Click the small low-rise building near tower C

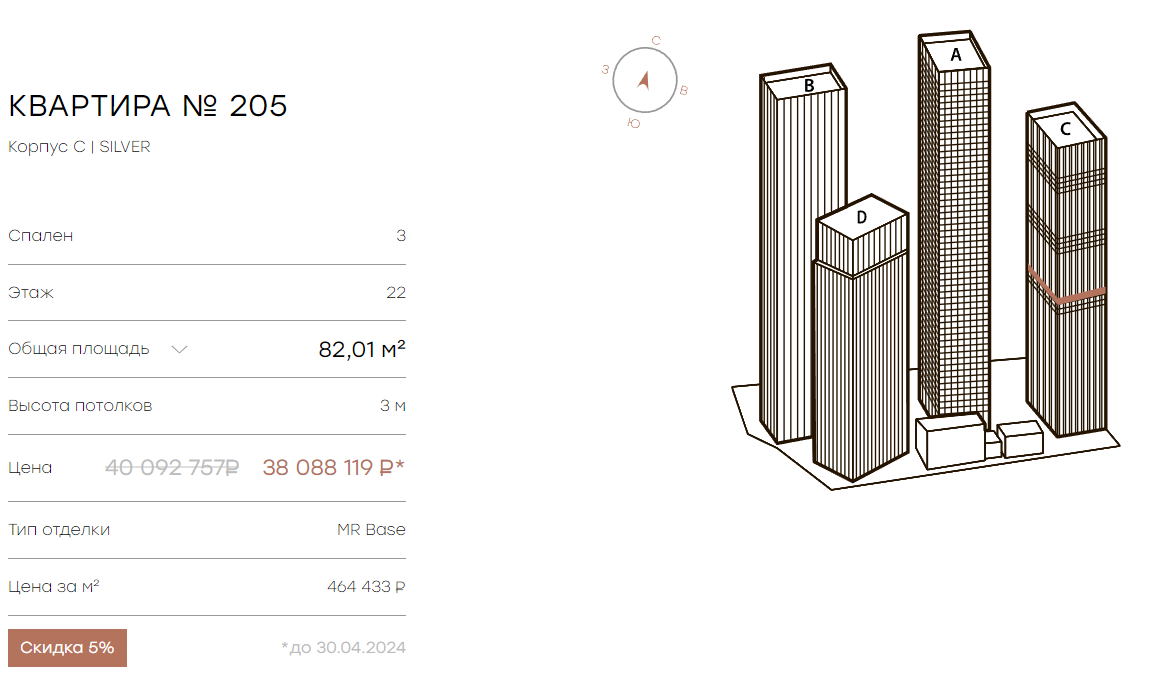1020,438
